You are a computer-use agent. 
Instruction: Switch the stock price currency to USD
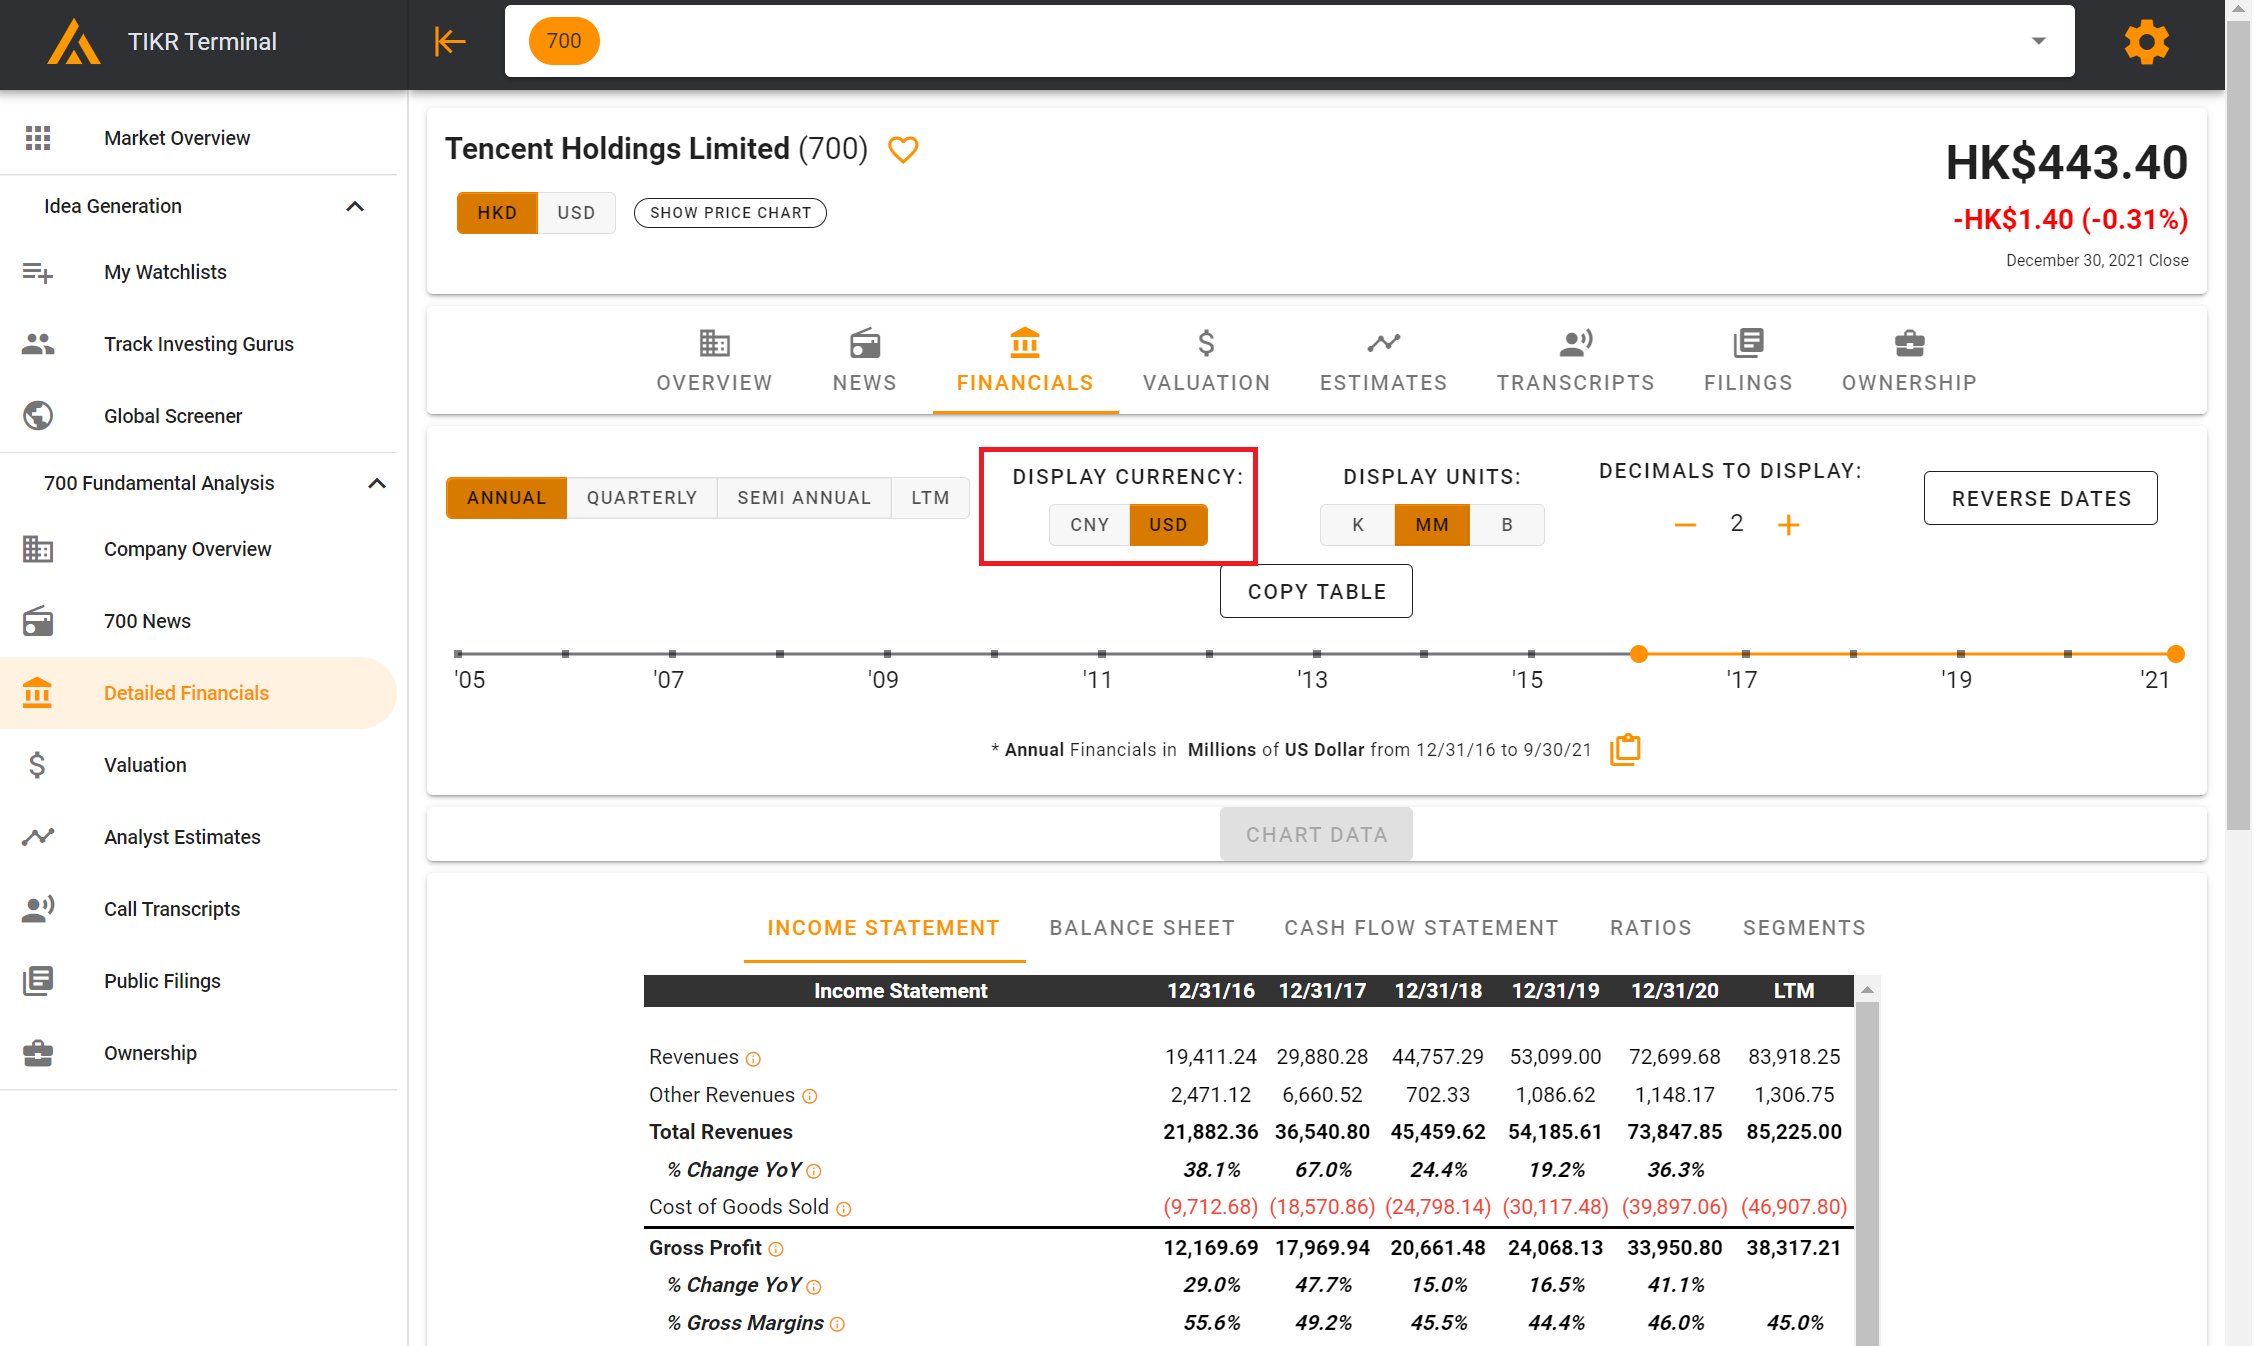(576, 213)
